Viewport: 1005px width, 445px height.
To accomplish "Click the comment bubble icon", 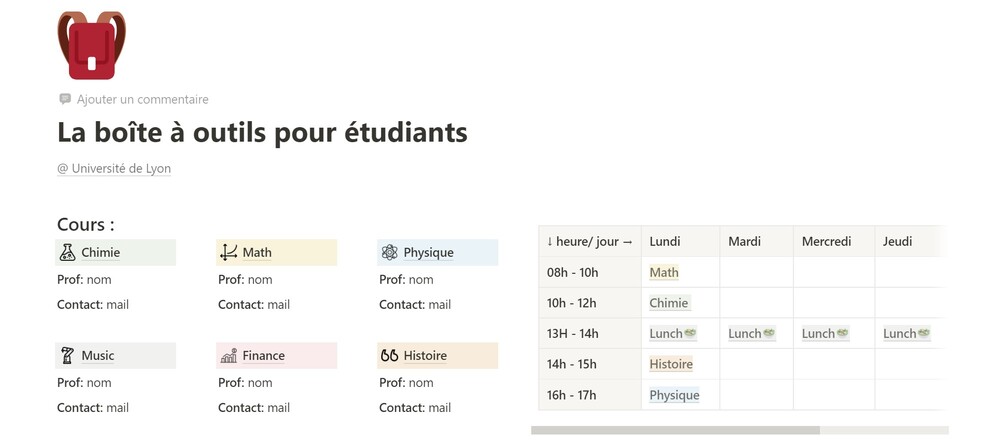I will pyautogui.click(x=65, y=99).
